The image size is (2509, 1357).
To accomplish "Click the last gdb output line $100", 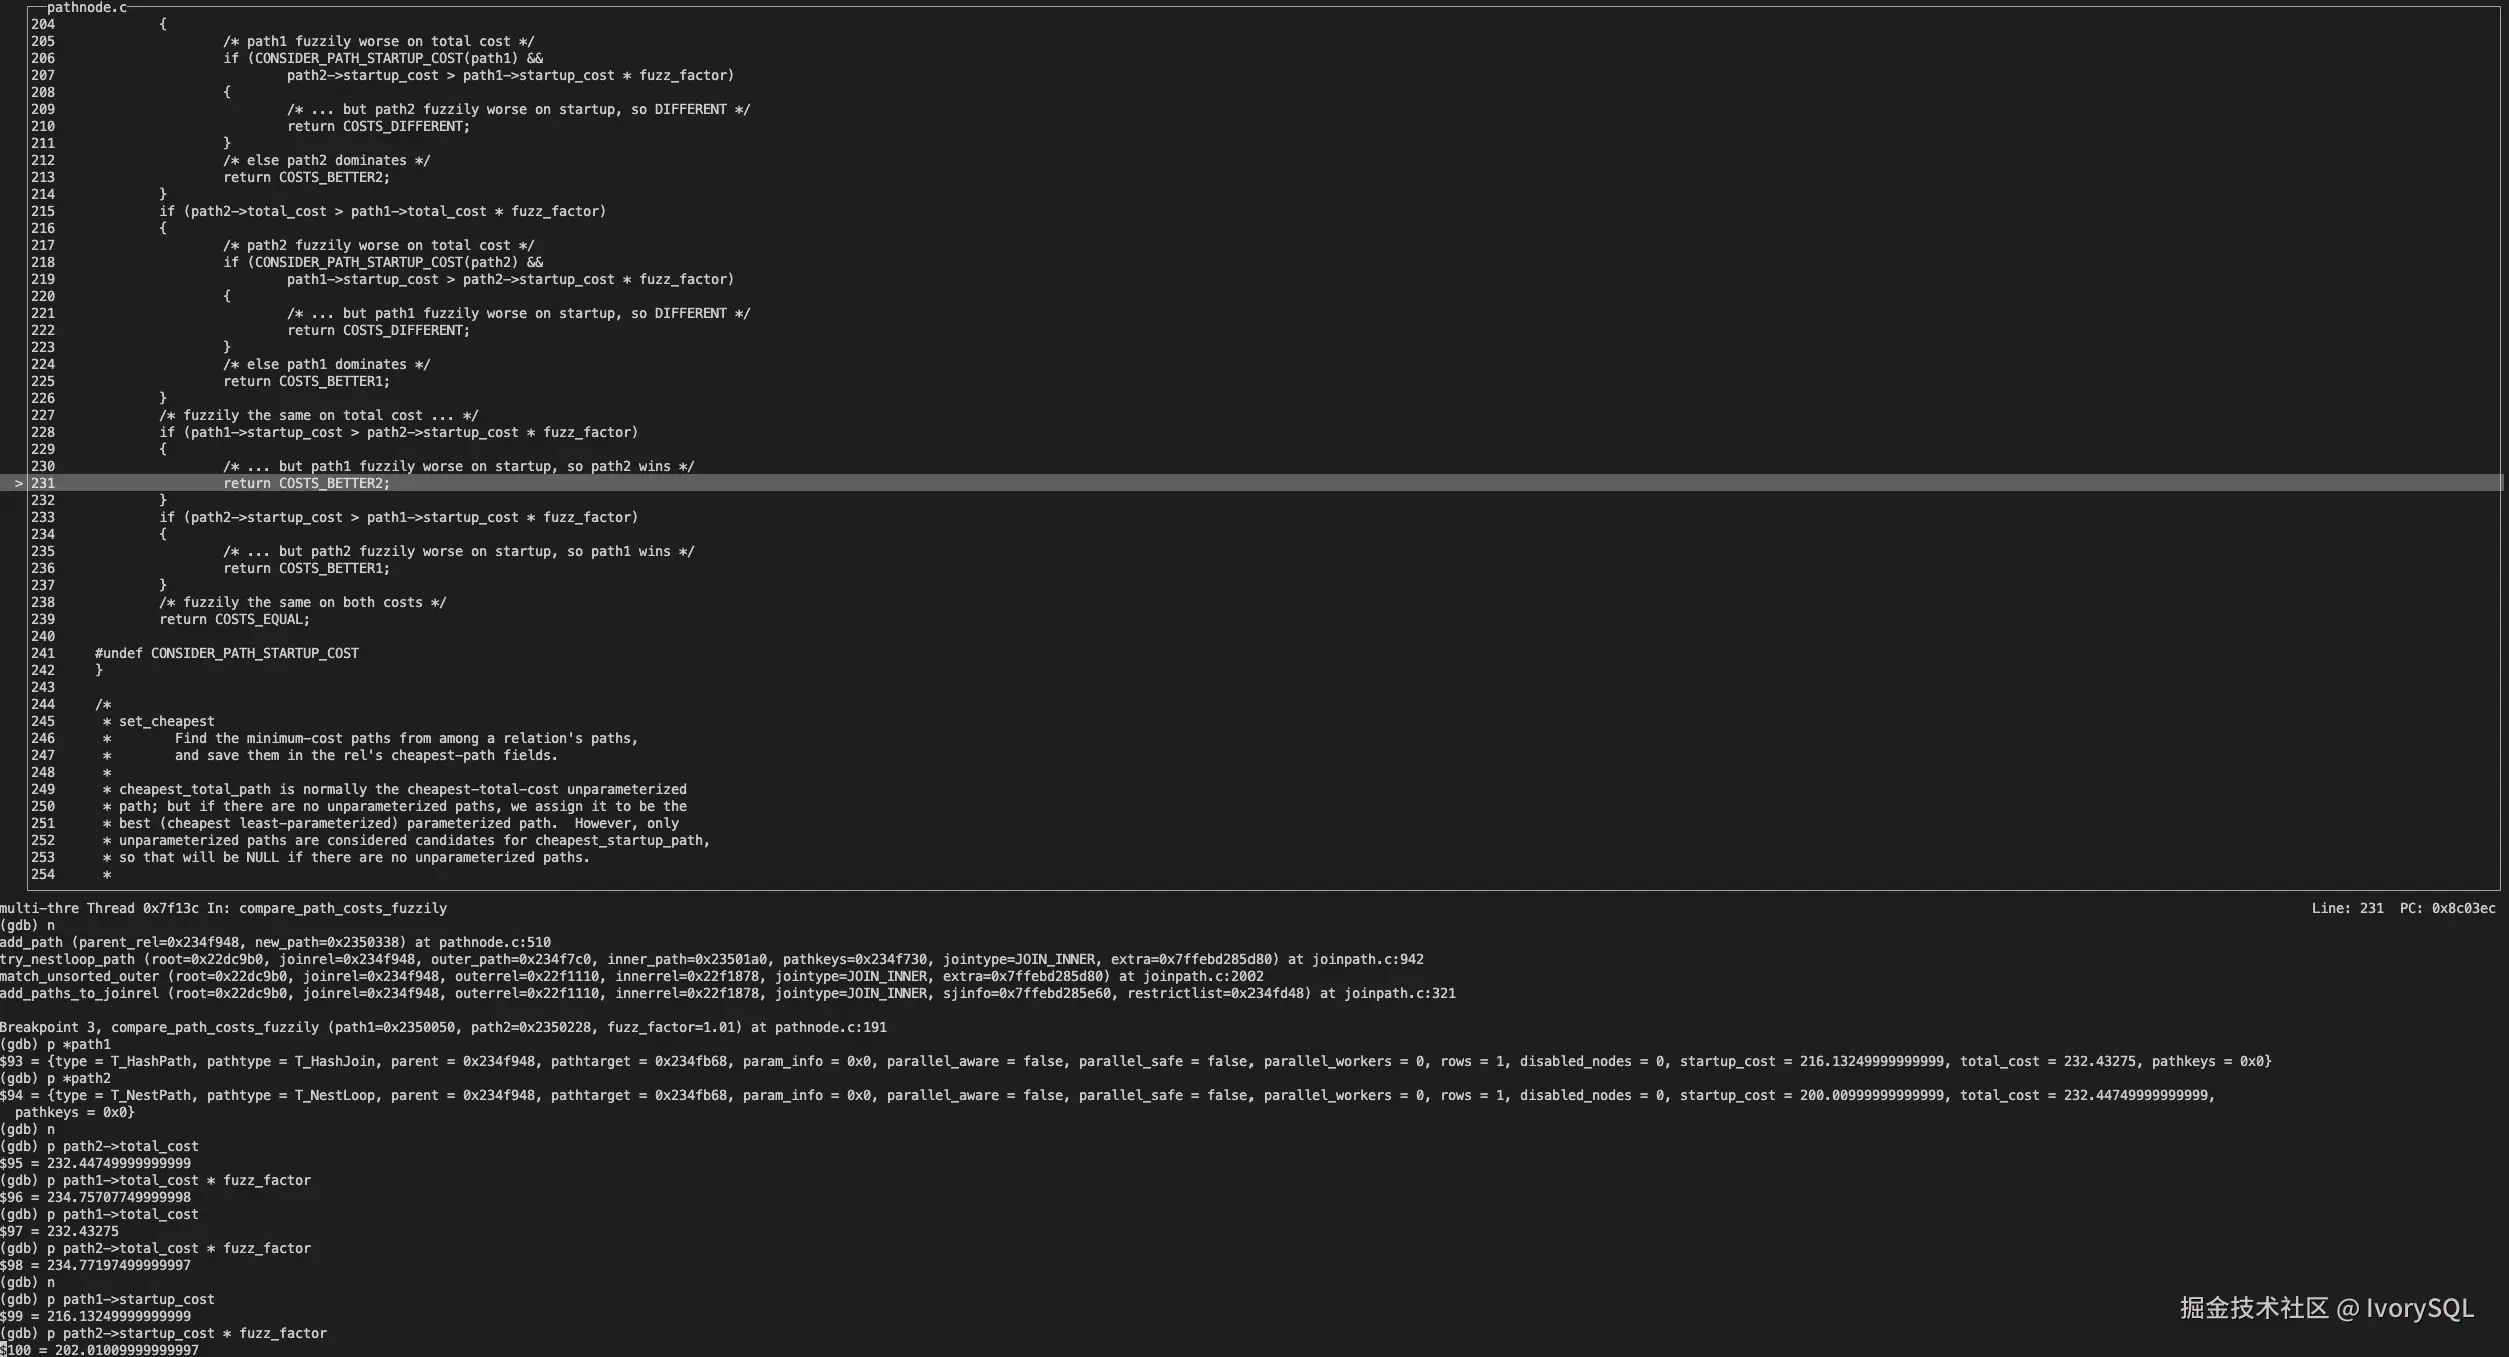I will coord(100,1350).
